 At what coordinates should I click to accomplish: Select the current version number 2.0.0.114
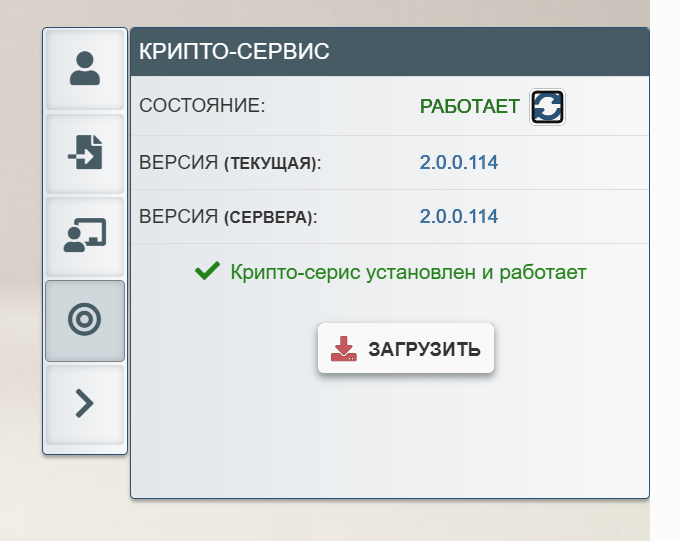point(458,162)
